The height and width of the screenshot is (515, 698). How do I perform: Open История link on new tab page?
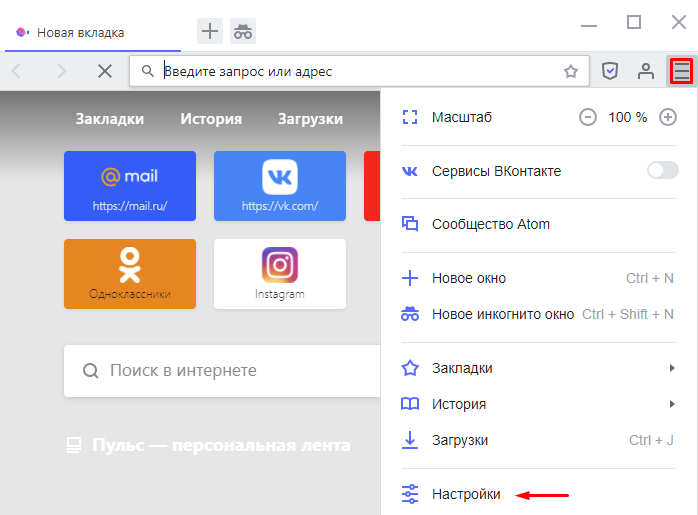point(211,119)
